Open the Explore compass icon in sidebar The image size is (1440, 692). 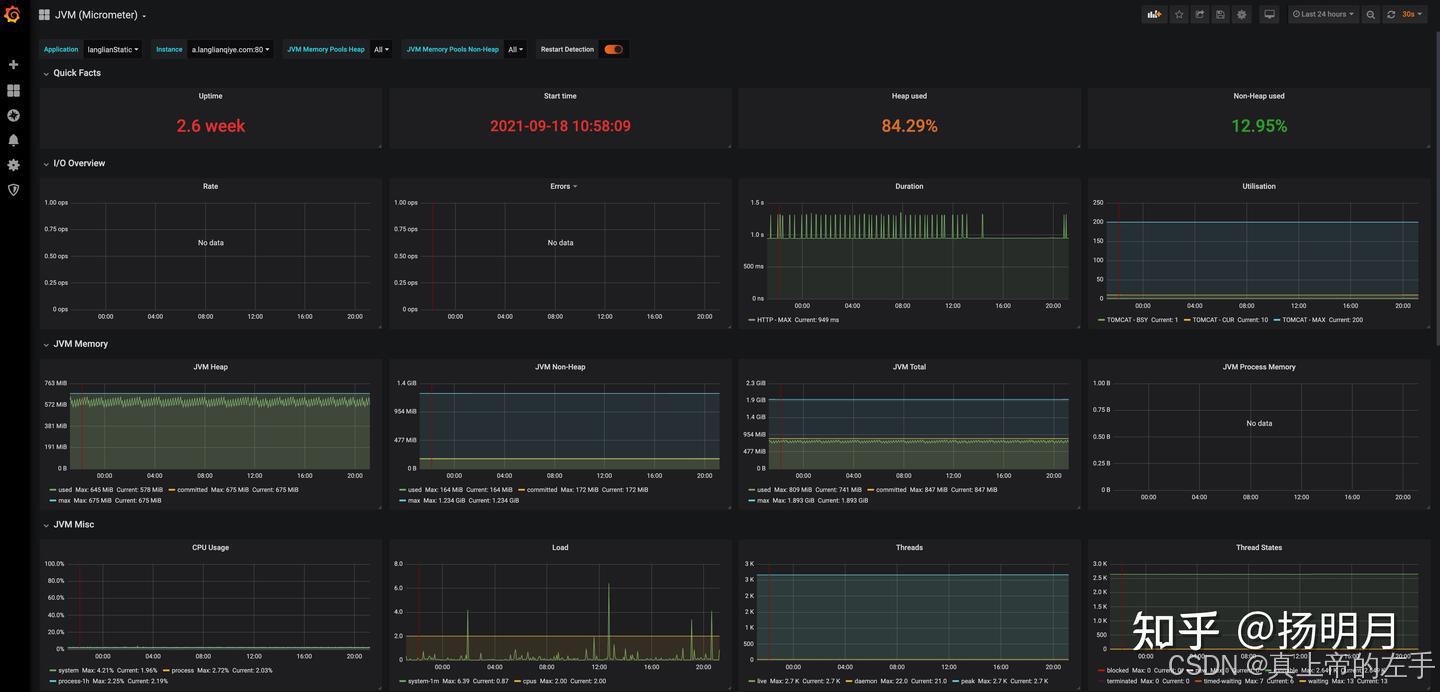[x=13, y=115]
